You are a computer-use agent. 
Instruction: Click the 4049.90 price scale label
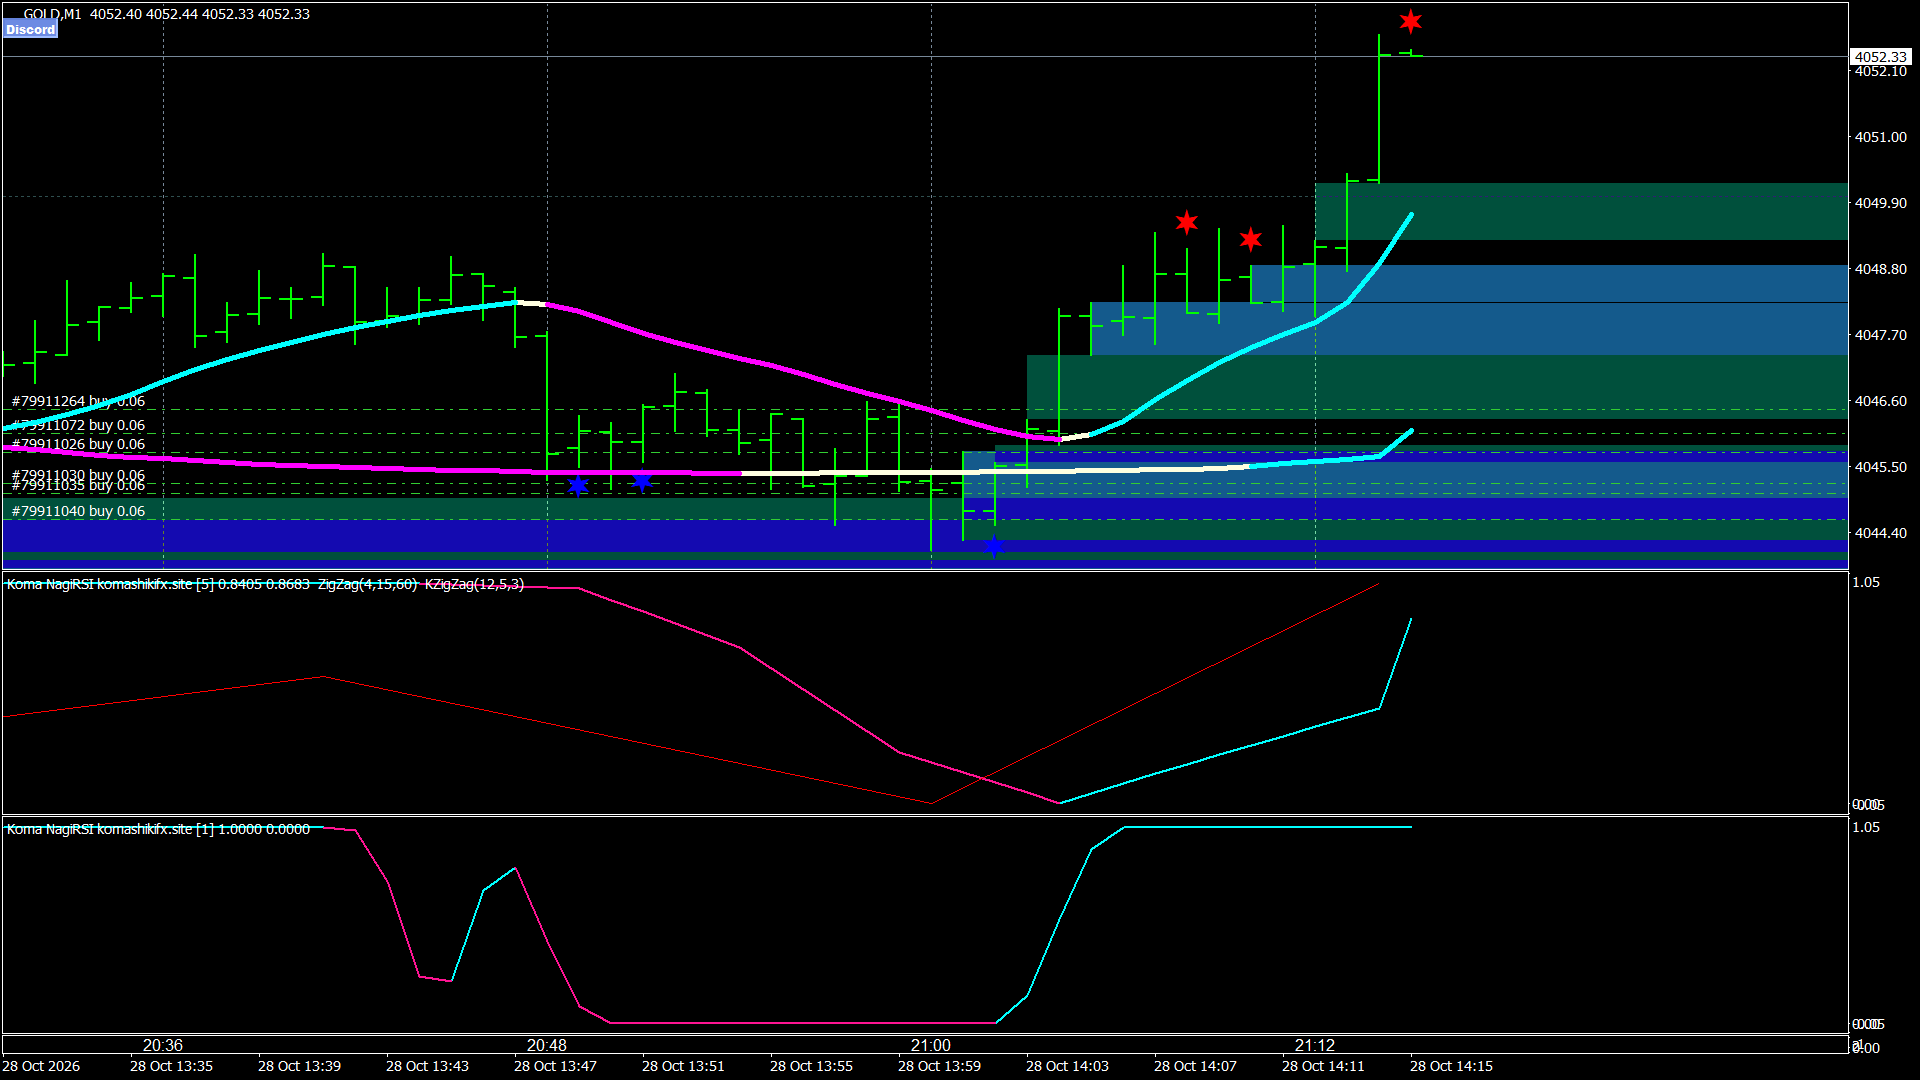click(x=1881, y=203)
